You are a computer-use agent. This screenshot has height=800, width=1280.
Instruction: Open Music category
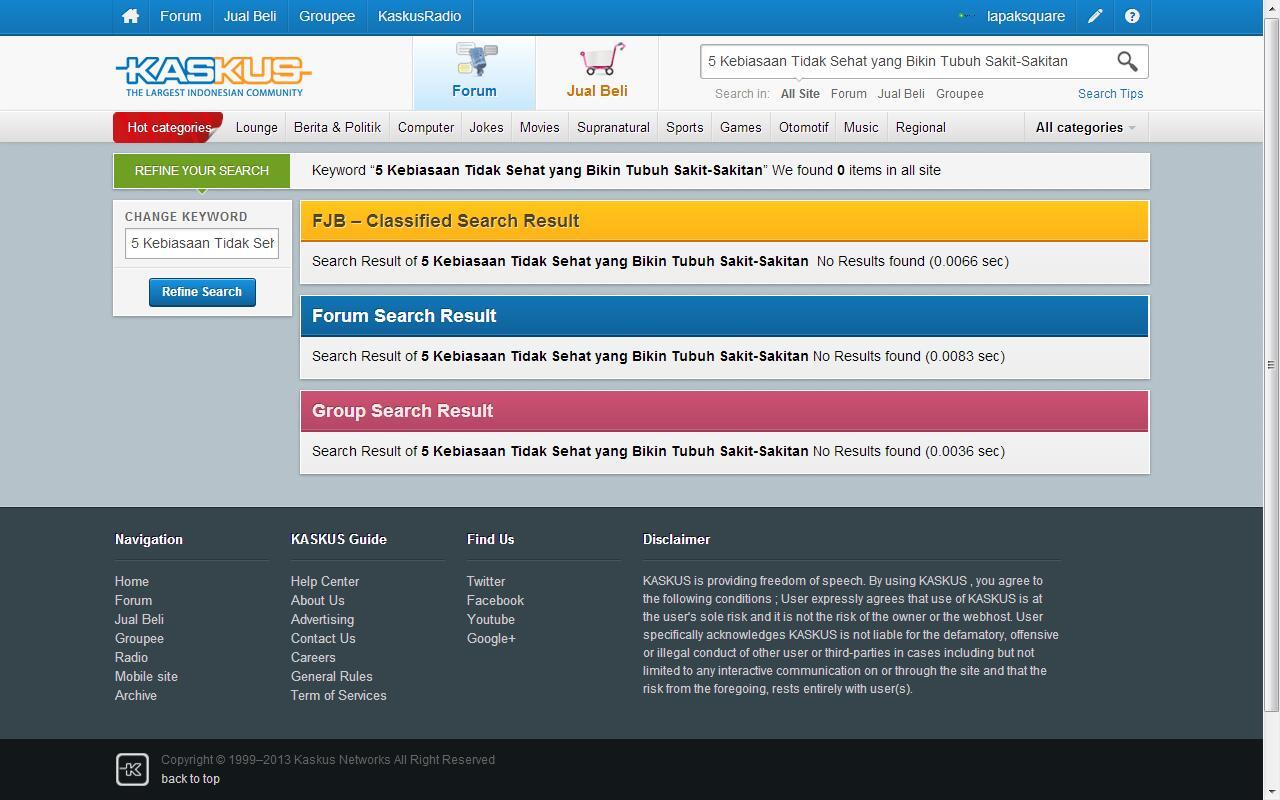coord(861,127)
